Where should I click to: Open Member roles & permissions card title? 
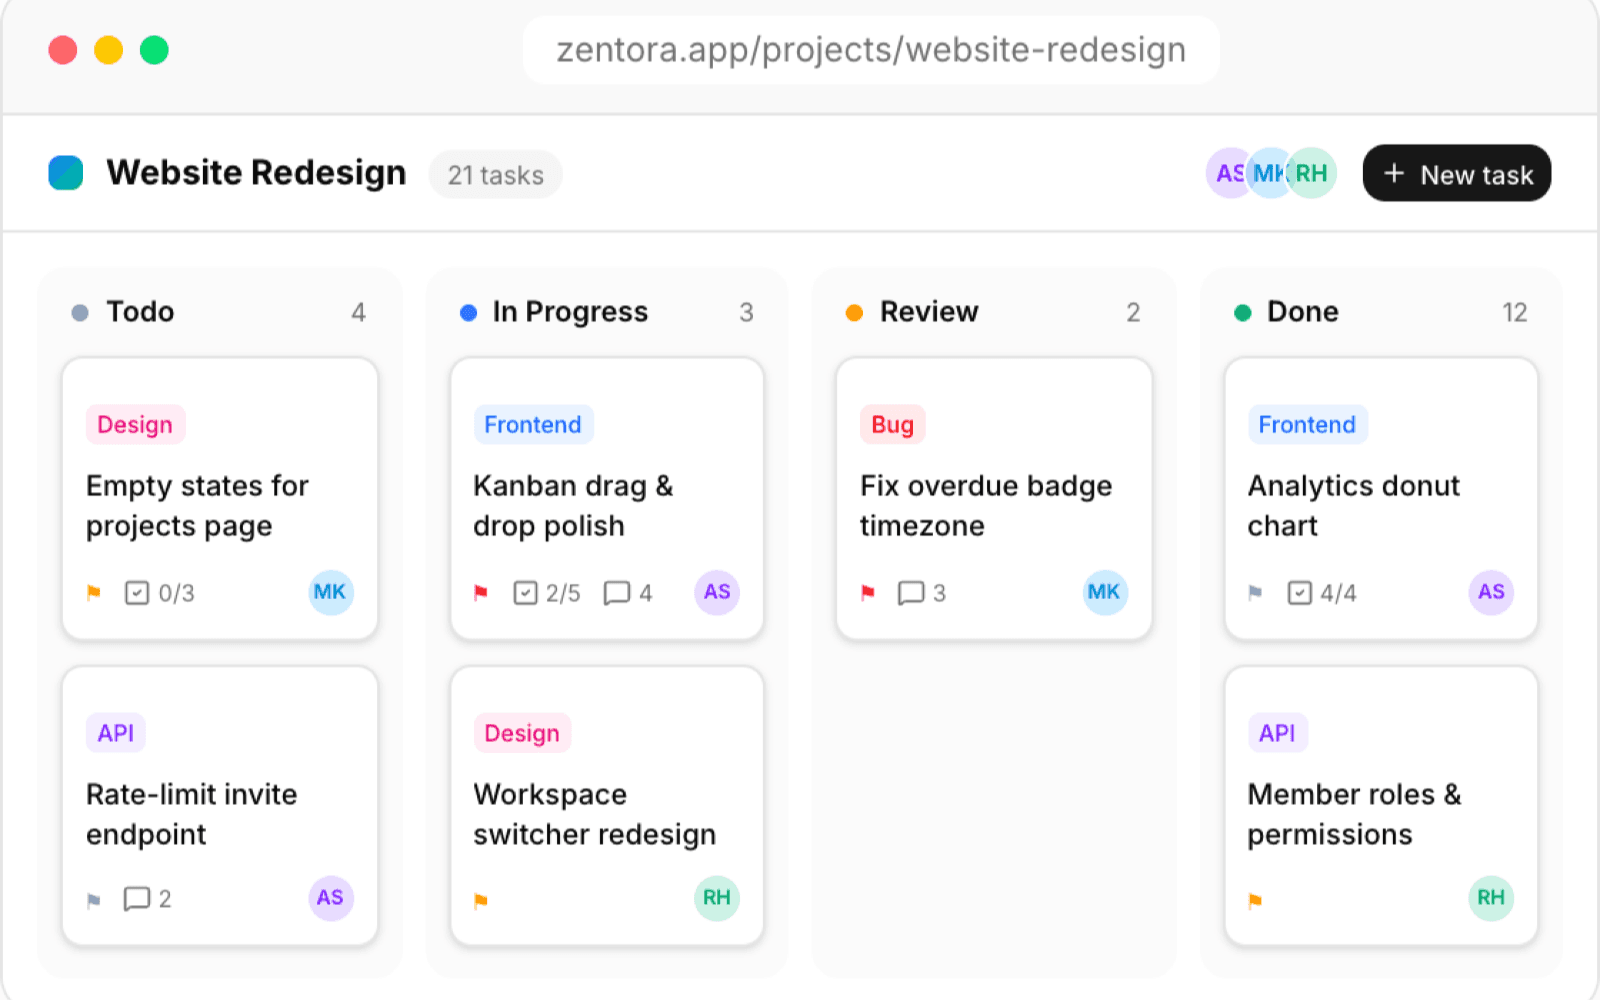(x=1354, y=814)
